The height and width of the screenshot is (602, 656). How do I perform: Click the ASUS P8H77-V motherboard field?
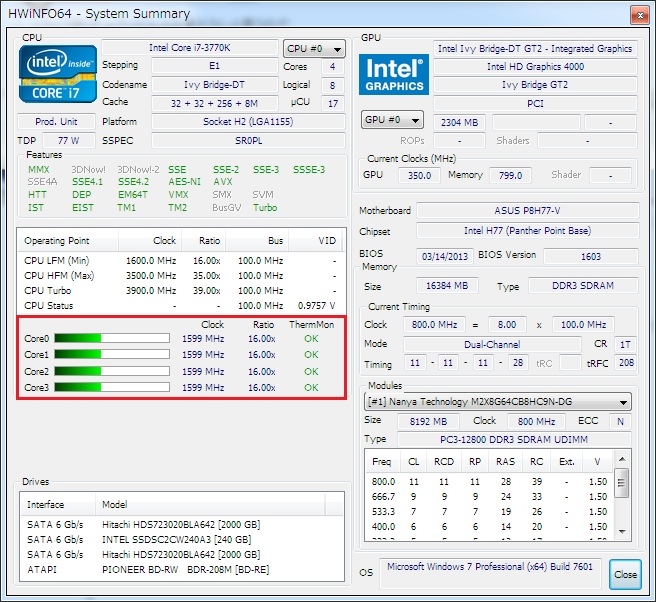tap(528, 210)
